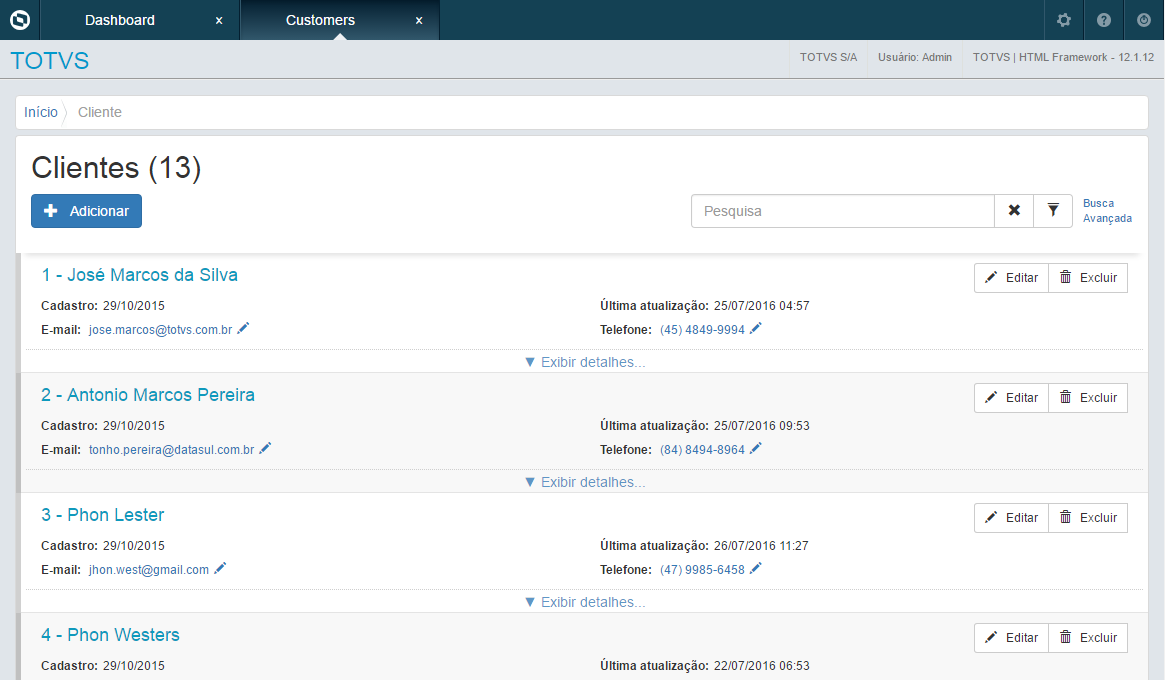
Task: Click Excluir for Phon Lester
Action: [x=1088, y=518]
